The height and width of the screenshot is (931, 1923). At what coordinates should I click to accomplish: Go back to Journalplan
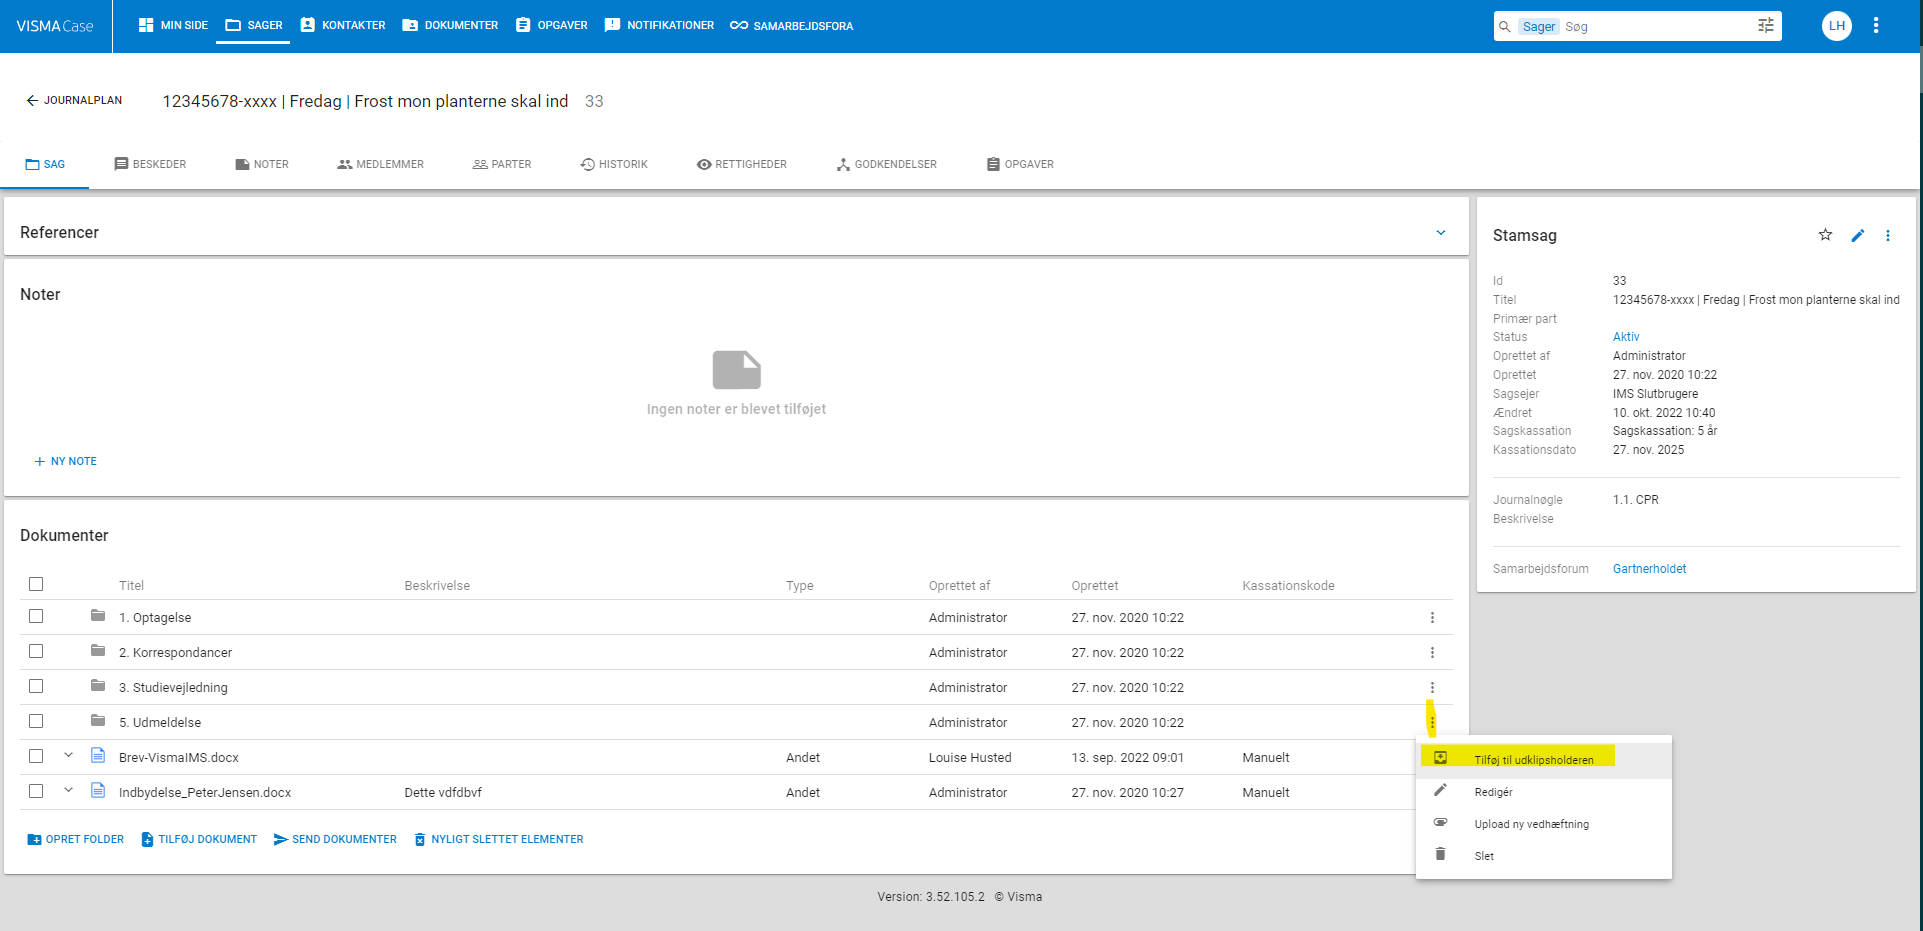tap(74, 100)
